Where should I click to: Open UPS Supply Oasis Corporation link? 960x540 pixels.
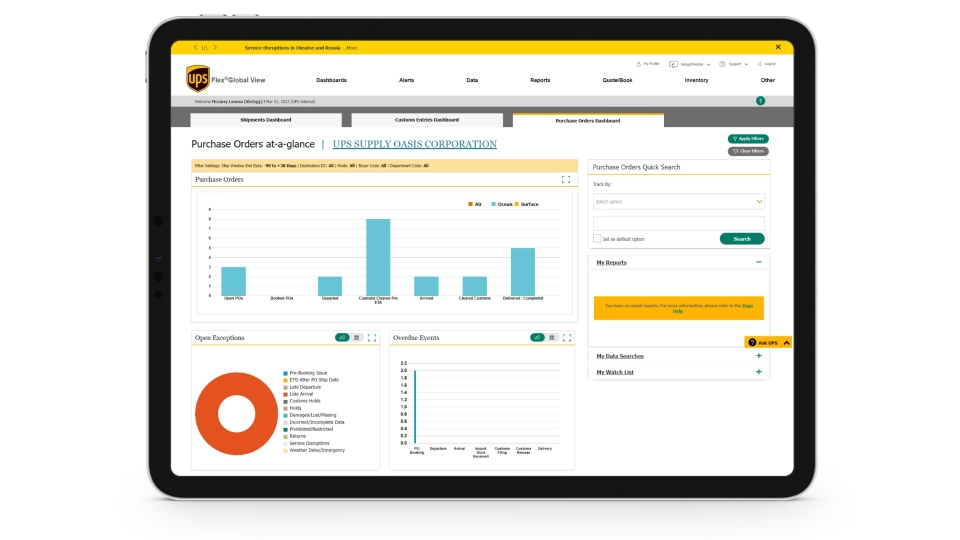414,144
